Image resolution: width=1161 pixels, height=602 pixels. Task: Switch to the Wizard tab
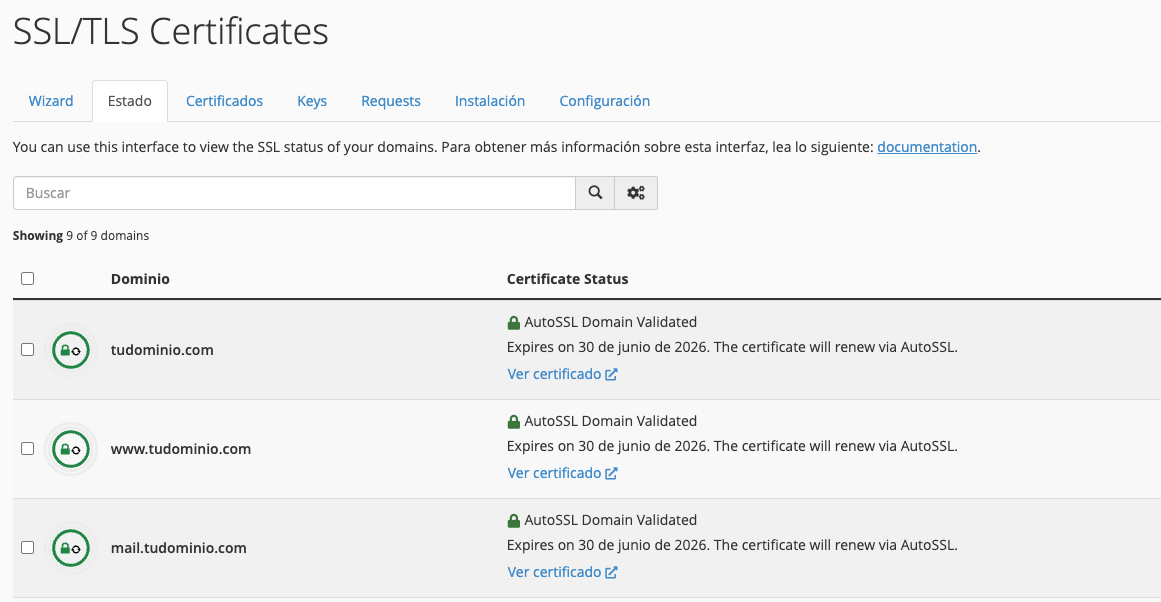(51, 101)
